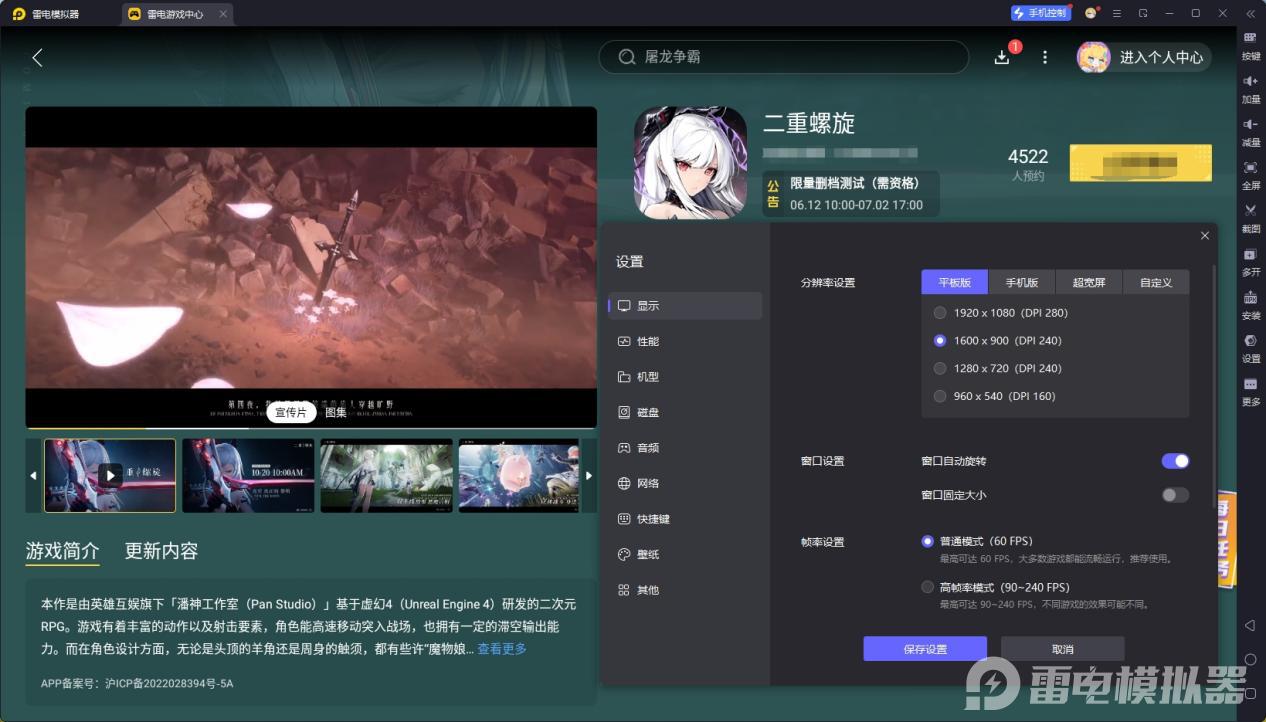This screenshot has height=722, width=1266.
Task: Select 1600 x 900 (DPI 240) resolution
Action: [x=998, y=341]
